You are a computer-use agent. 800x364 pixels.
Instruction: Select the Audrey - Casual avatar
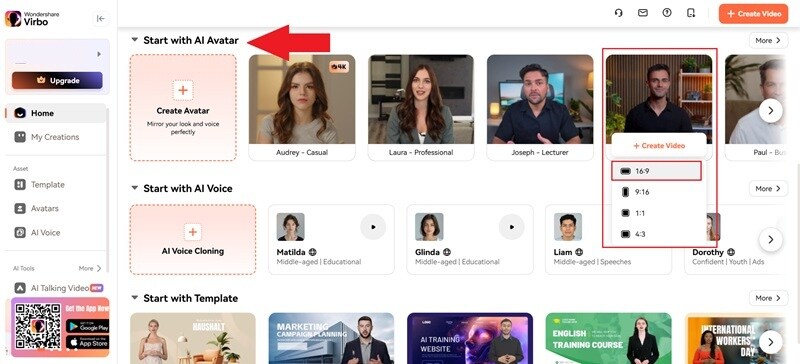(x=302, y=108)
